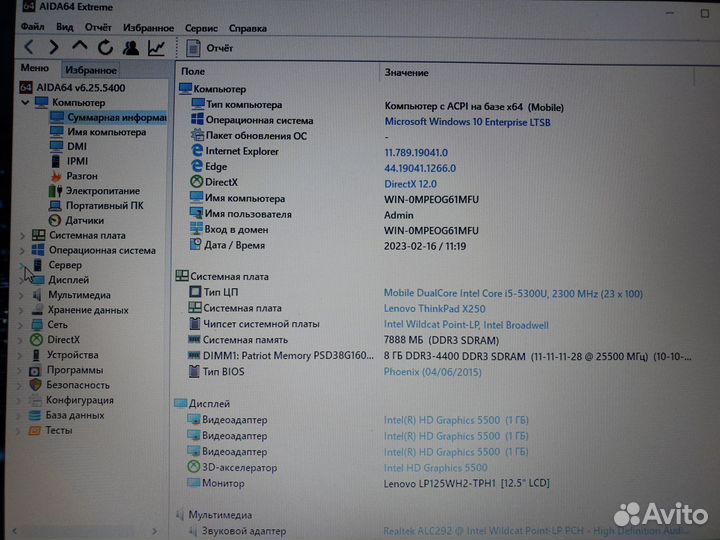Screen dimensions: 720x540
Task: Expand the DirectX tree node
Action: pos(20,340)
